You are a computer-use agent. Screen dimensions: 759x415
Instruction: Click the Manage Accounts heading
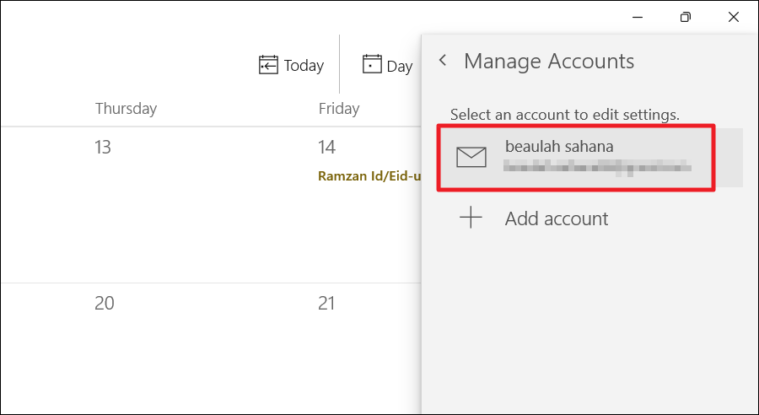[x=549, y=61]
